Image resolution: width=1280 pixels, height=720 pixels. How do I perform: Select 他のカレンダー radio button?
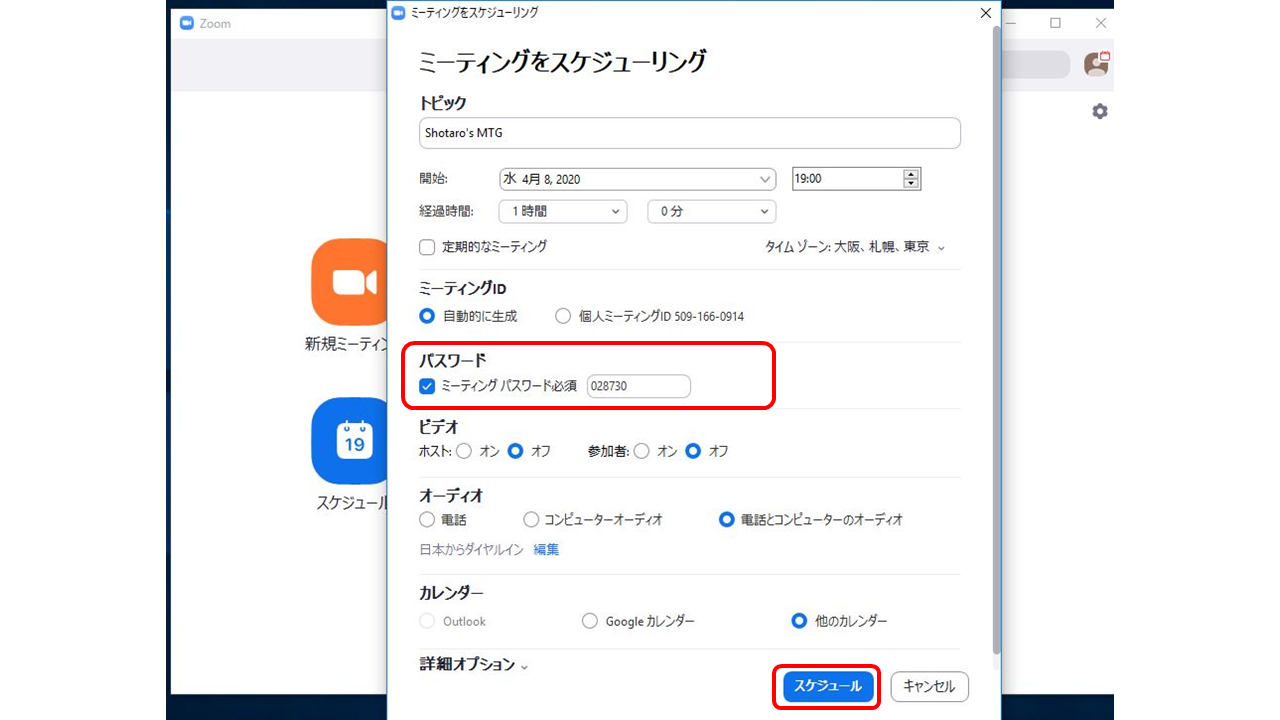click(x=799, y=621)
